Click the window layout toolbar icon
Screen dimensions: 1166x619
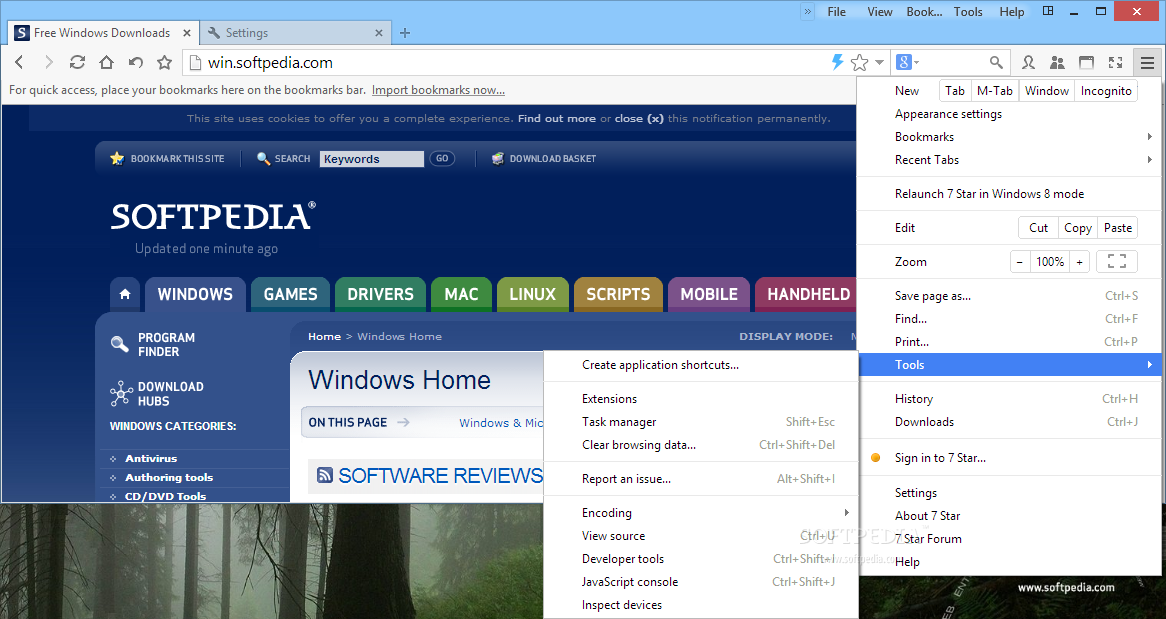(x=1086, y=62)
